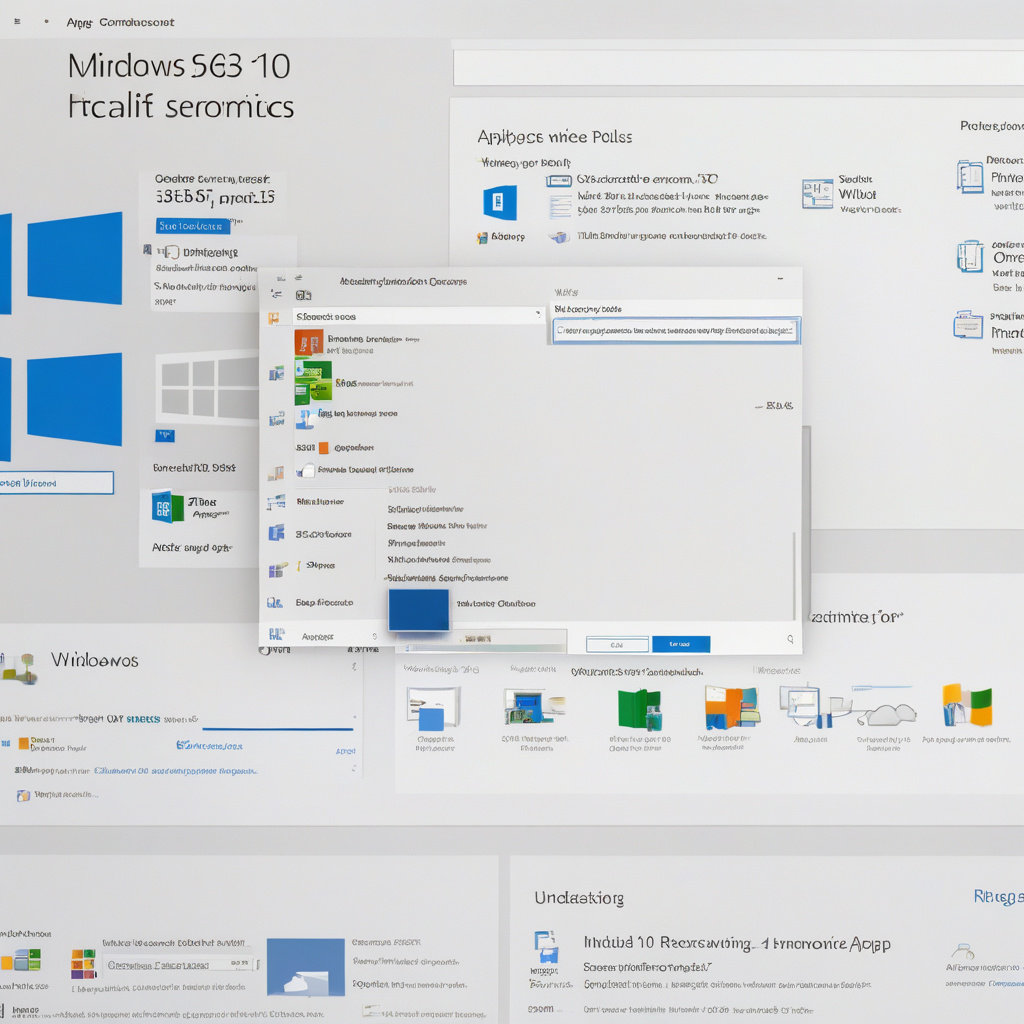
Task: Open the dropdown at the top of the dialog
Action: (x=418, y=316)
